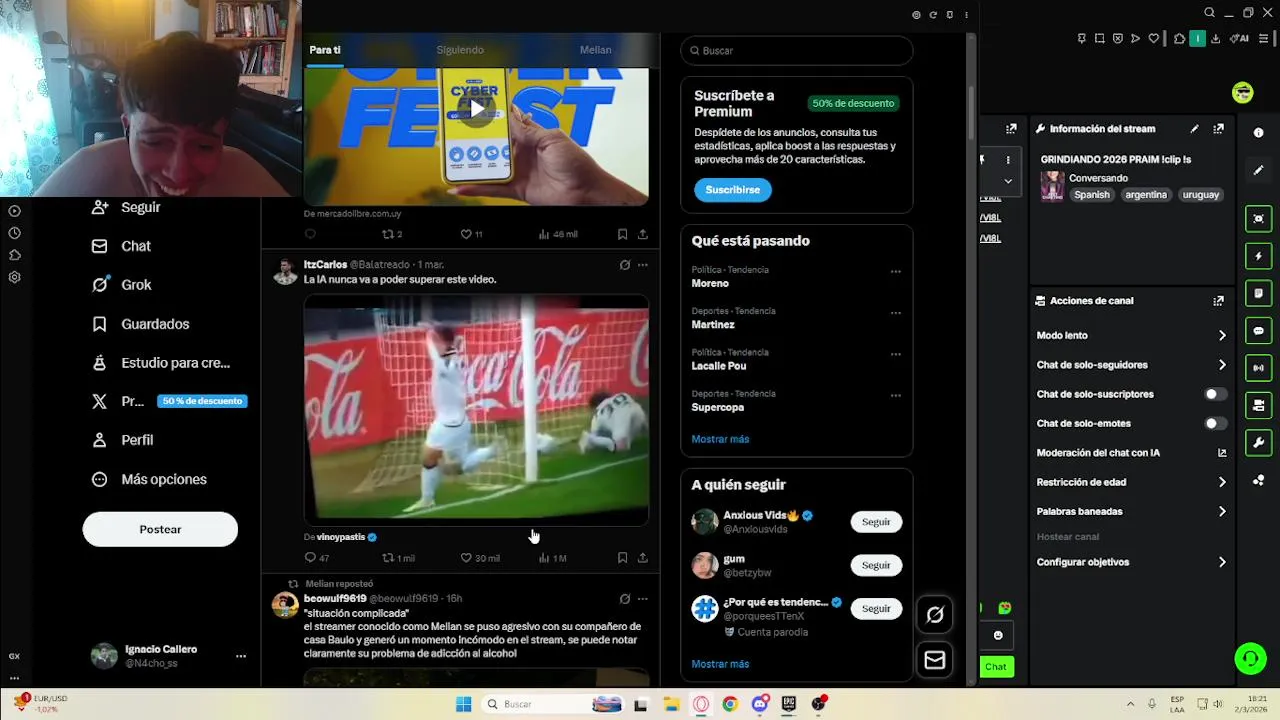Click the X page vertical scrollbar
1280x720 pixels.
[x=970, y=114]
